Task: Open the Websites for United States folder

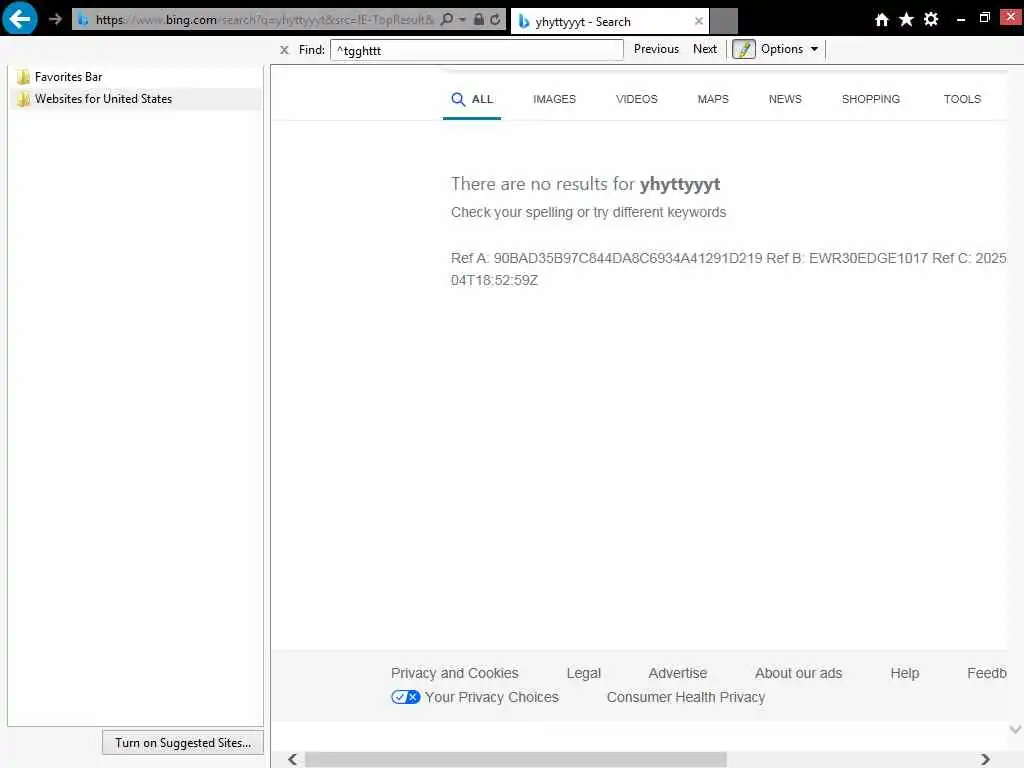Action: click(x=103, y=99)
